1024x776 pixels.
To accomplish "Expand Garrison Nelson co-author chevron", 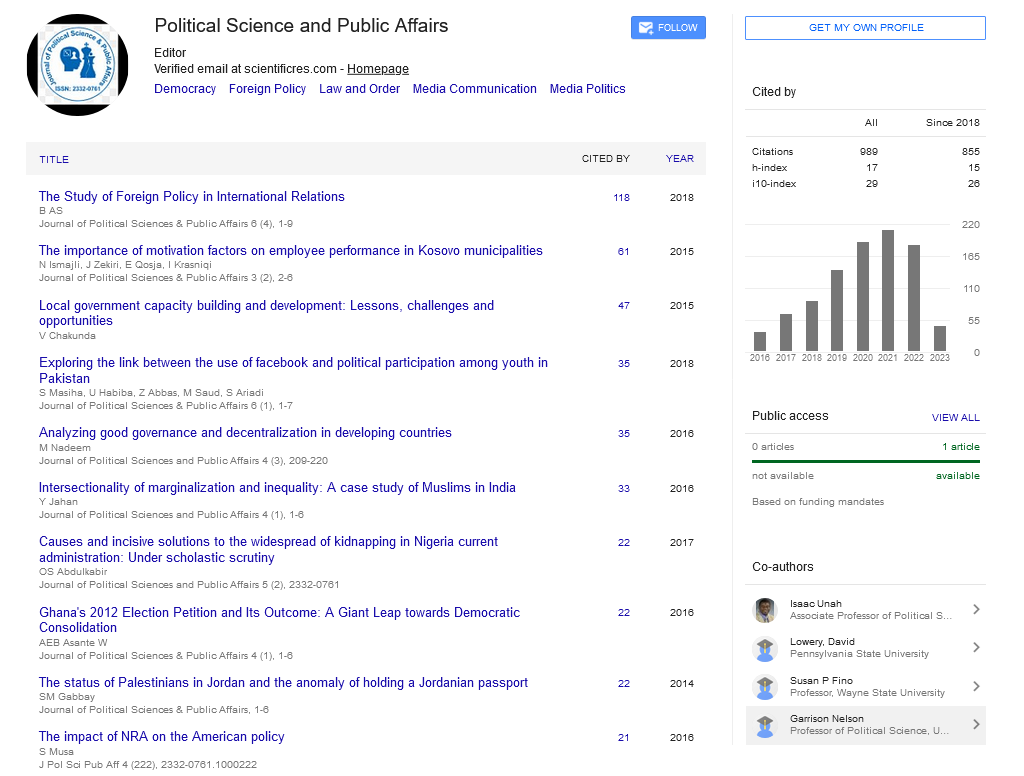I will click(976, 725).
